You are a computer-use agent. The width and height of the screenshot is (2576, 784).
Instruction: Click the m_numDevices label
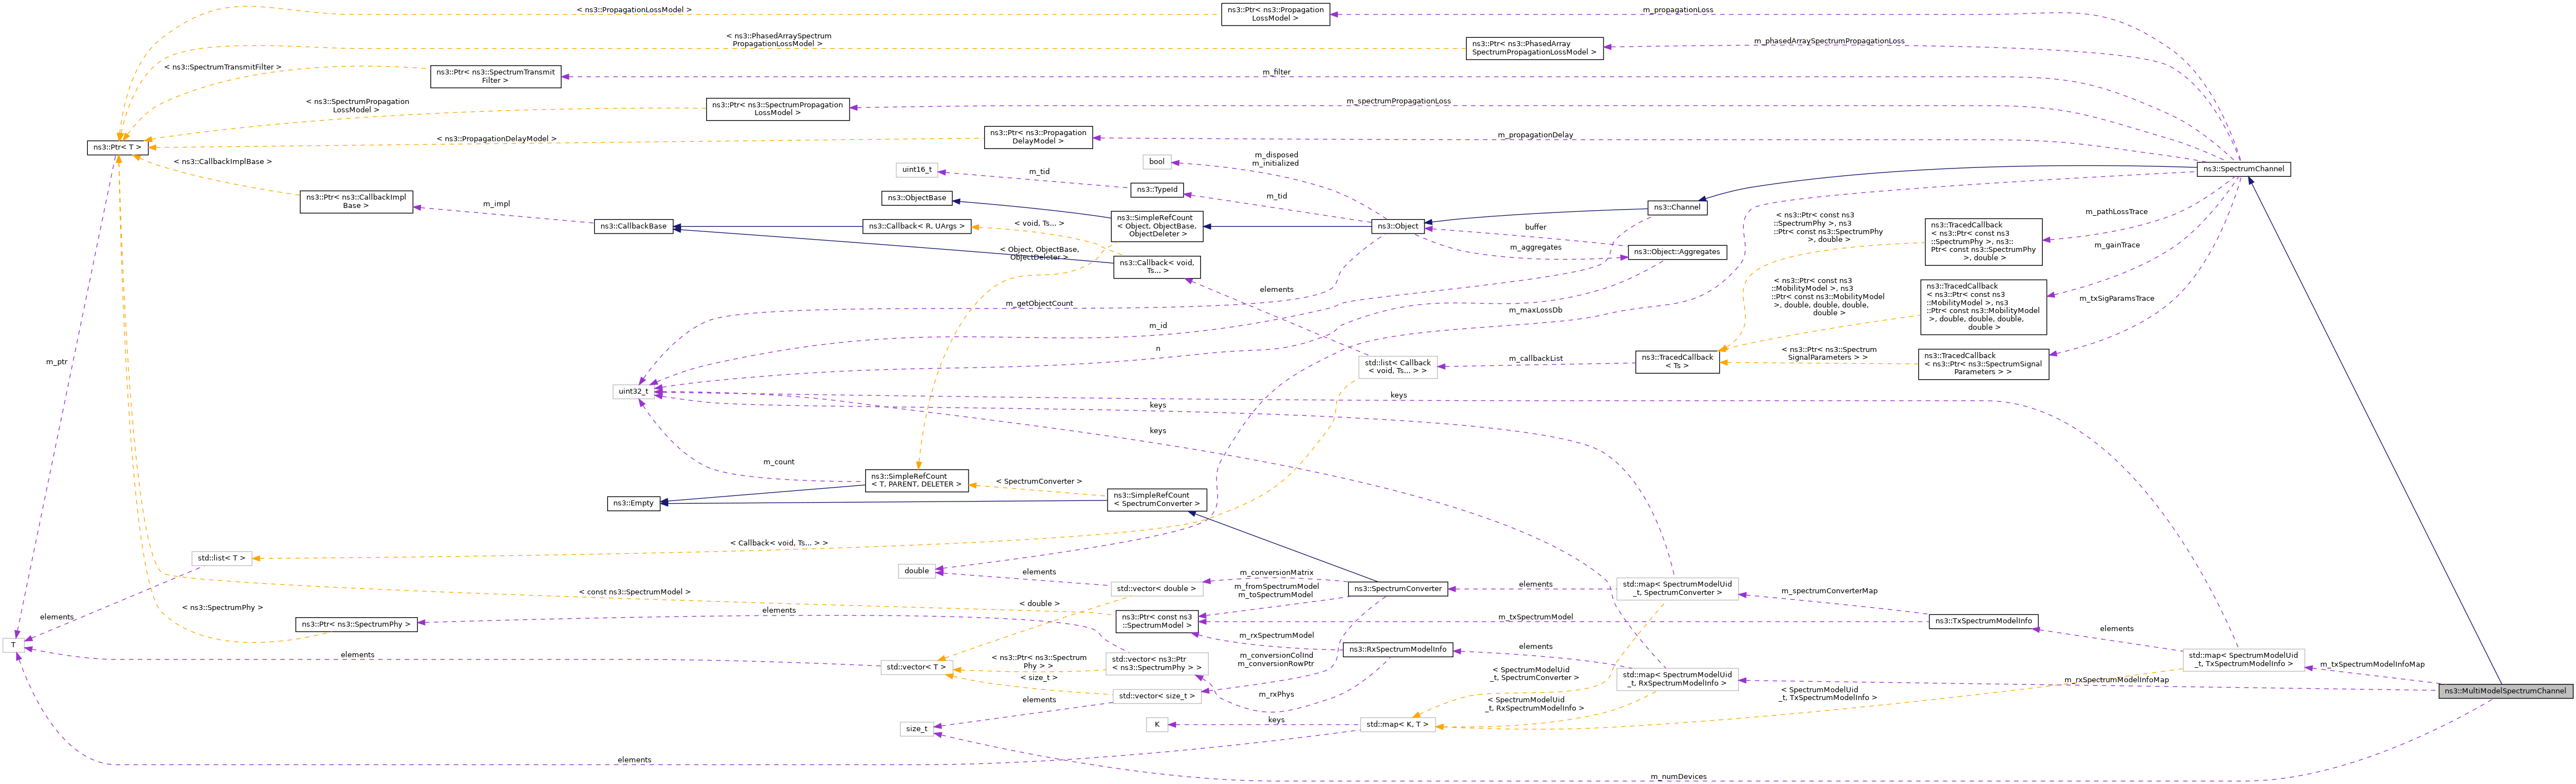(x=1678, y=777)
